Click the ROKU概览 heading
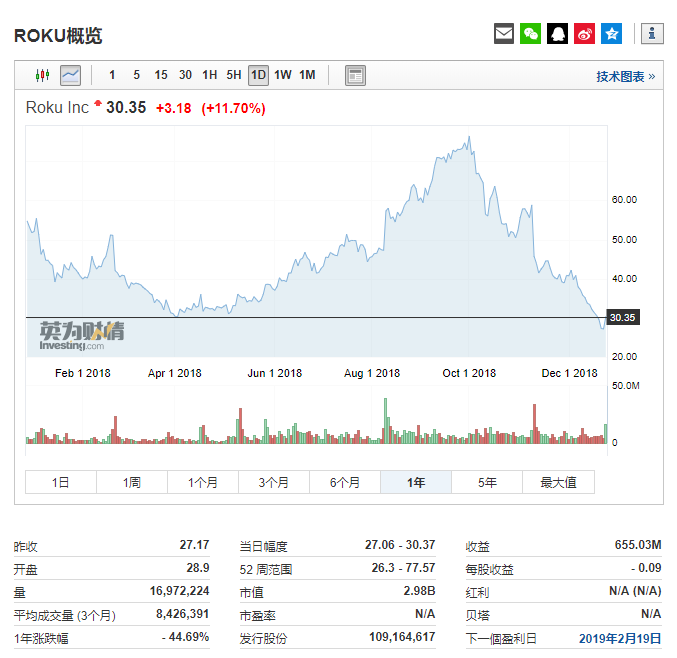 [58, 35]
